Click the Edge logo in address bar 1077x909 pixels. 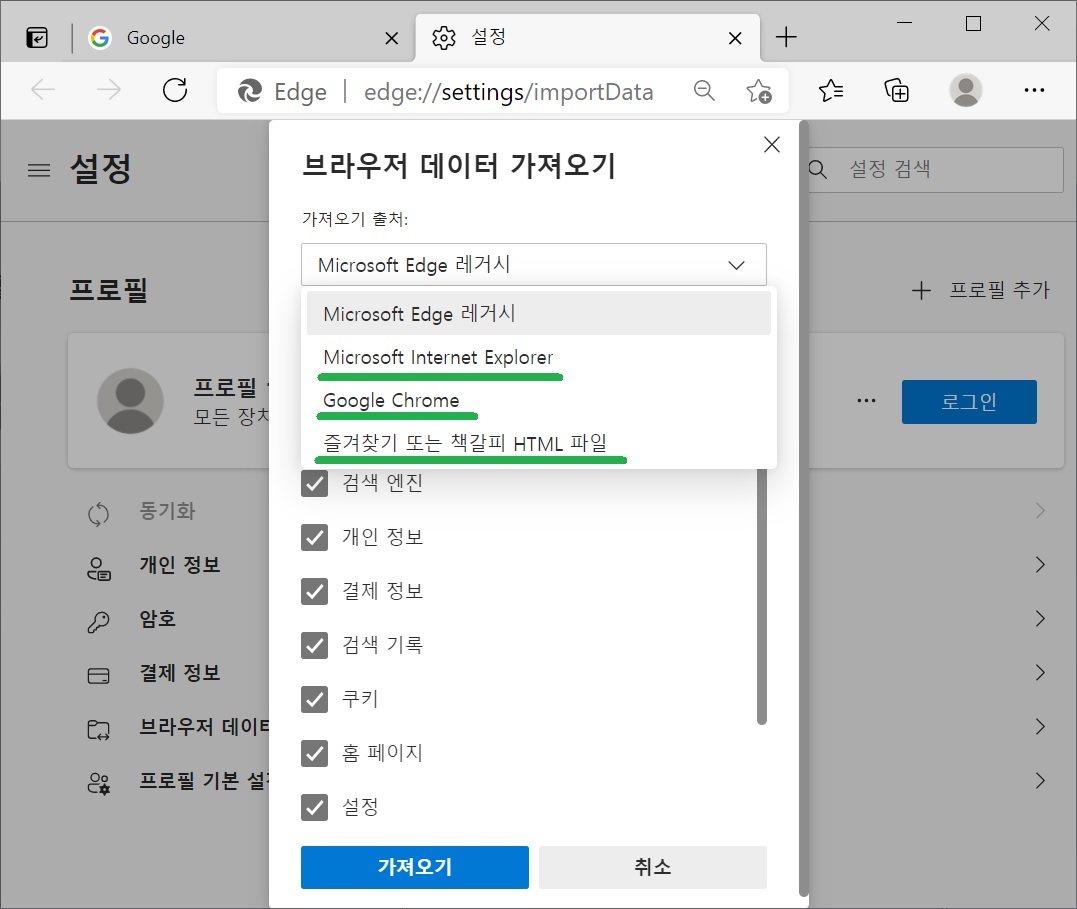pyautogui.click(x=250, y=91)
